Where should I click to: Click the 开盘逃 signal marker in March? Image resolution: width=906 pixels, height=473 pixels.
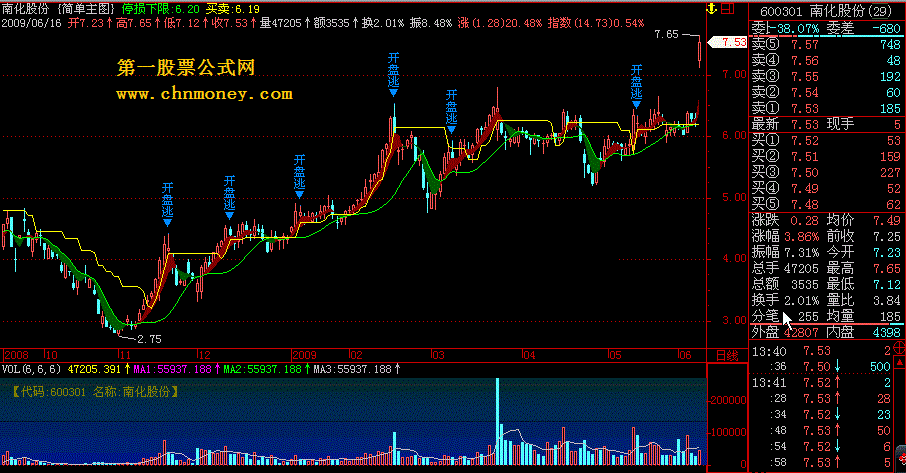(451, 111)
